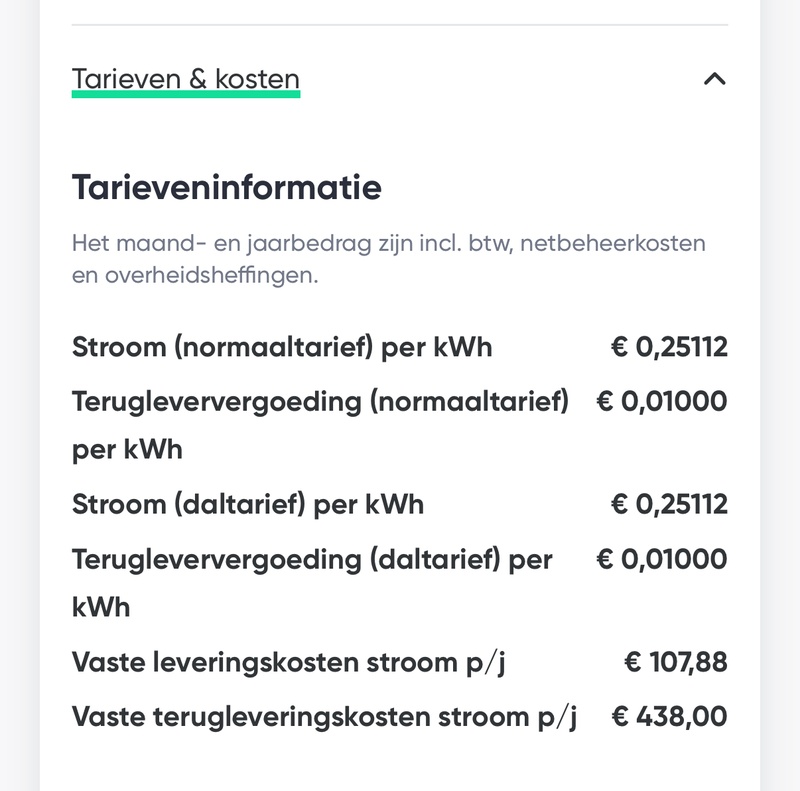Click the normaaltarief terugleververgoeding value € 0,01000

[662, 401]
